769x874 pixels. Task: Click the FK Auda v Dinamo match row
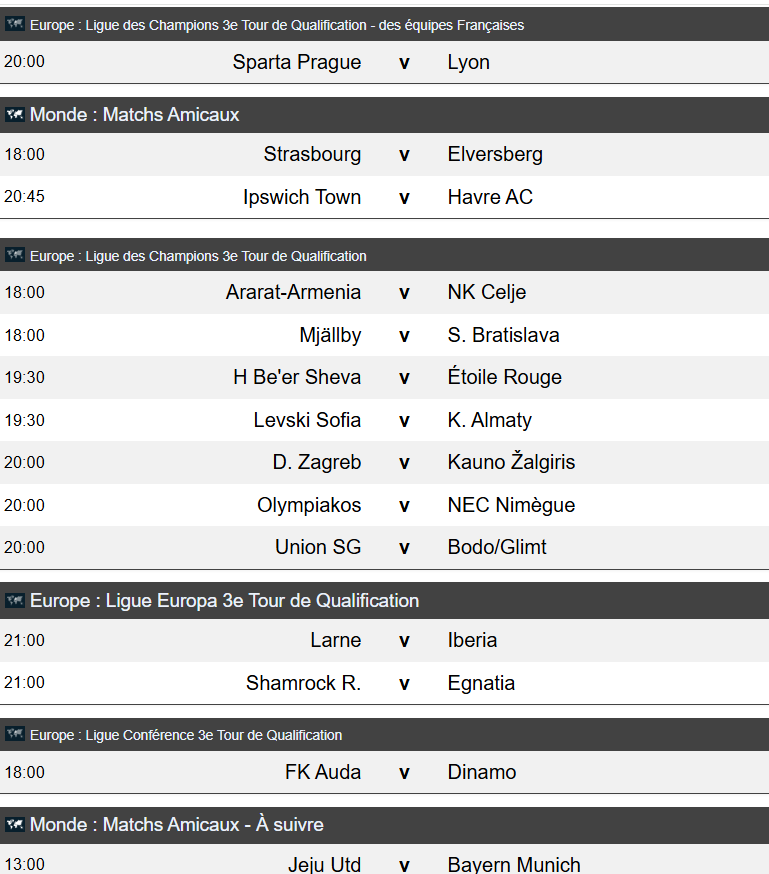click(384, 772)
